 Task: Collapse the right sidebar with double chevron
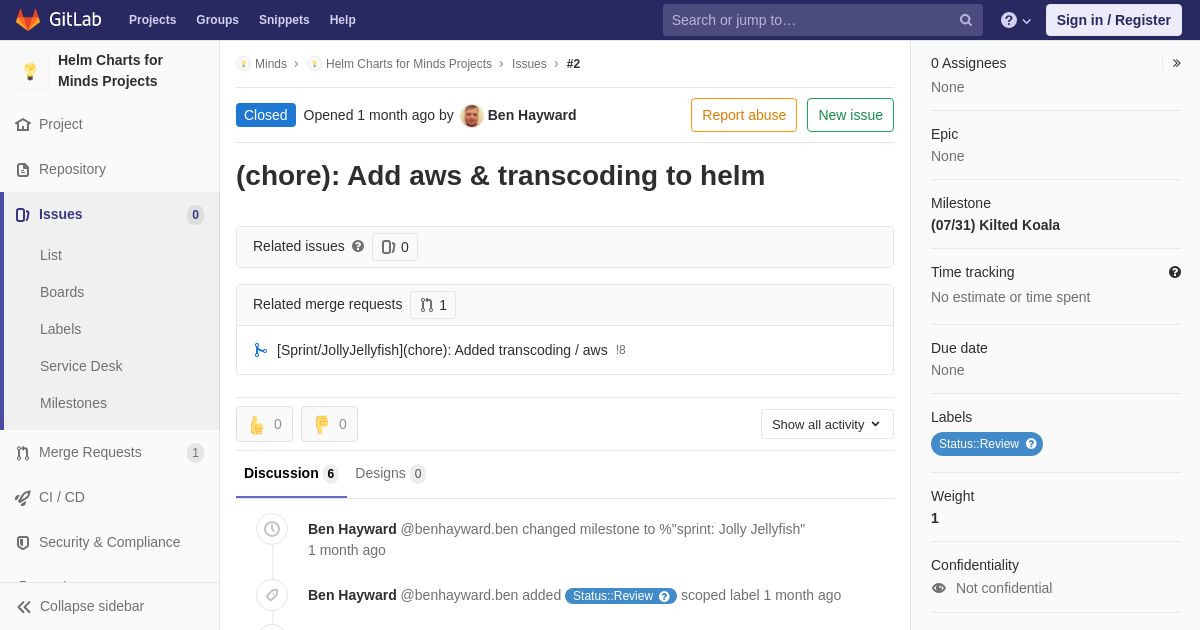coord(1176,63)
